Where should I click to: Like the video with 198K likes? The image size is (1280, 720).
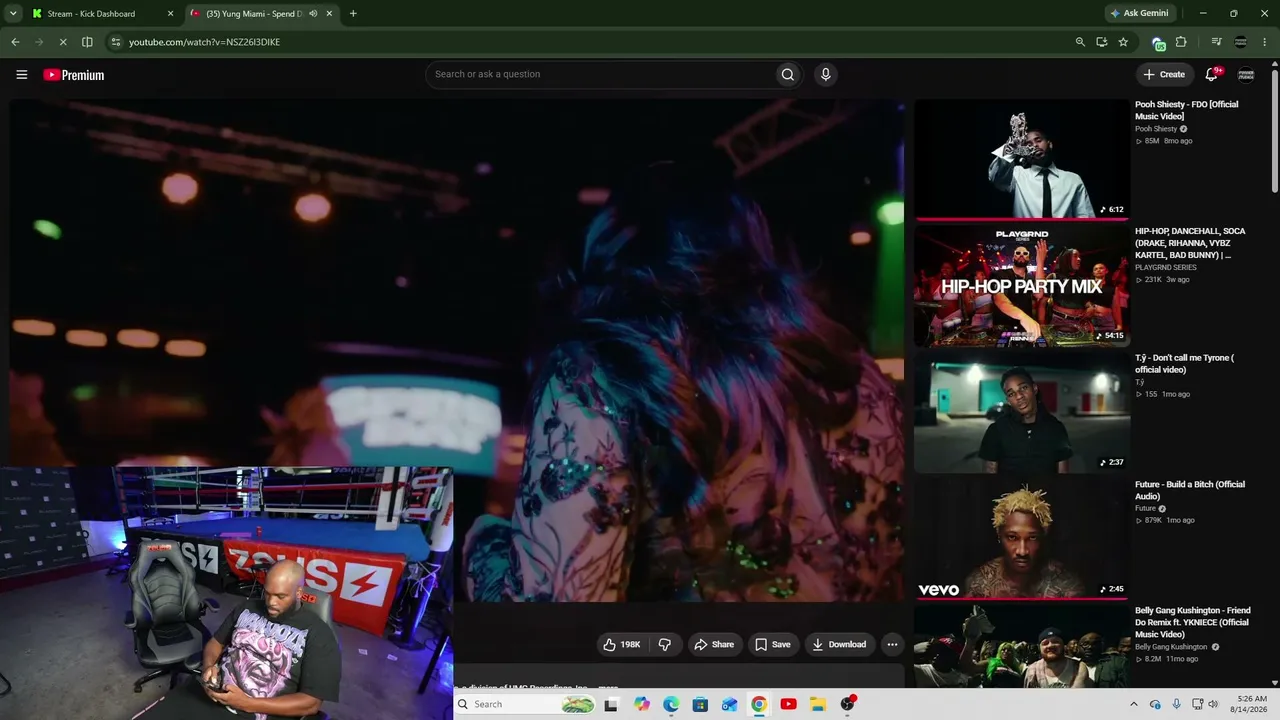[x=621, y=645]
